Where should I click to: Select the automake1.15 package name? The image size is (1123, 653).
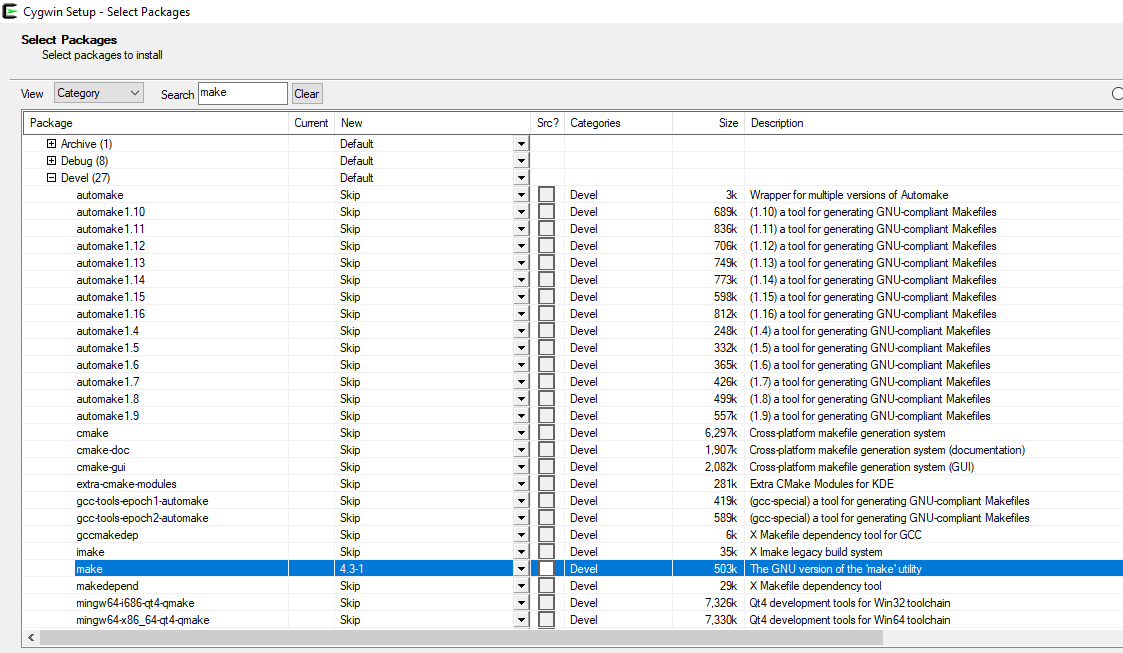coord(110,297)
